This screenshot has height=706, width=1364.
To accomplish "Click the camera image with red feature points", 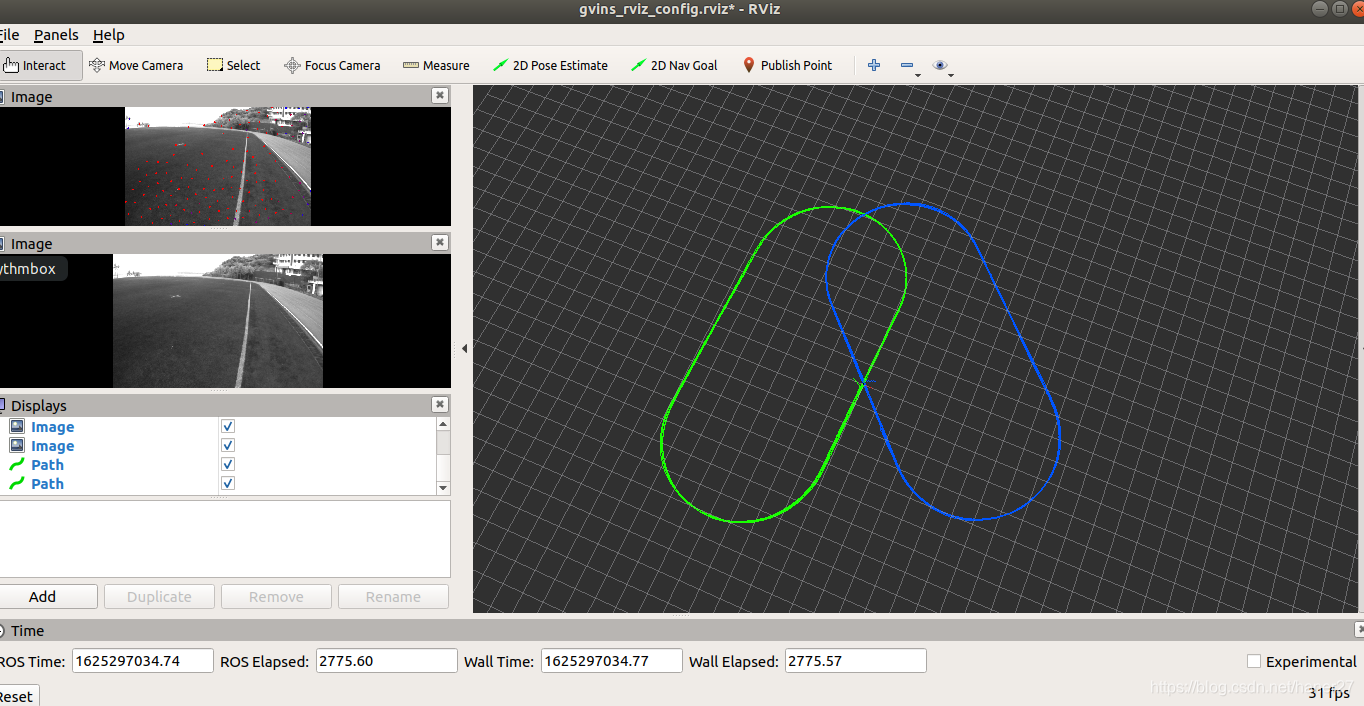I will (218, 167).
